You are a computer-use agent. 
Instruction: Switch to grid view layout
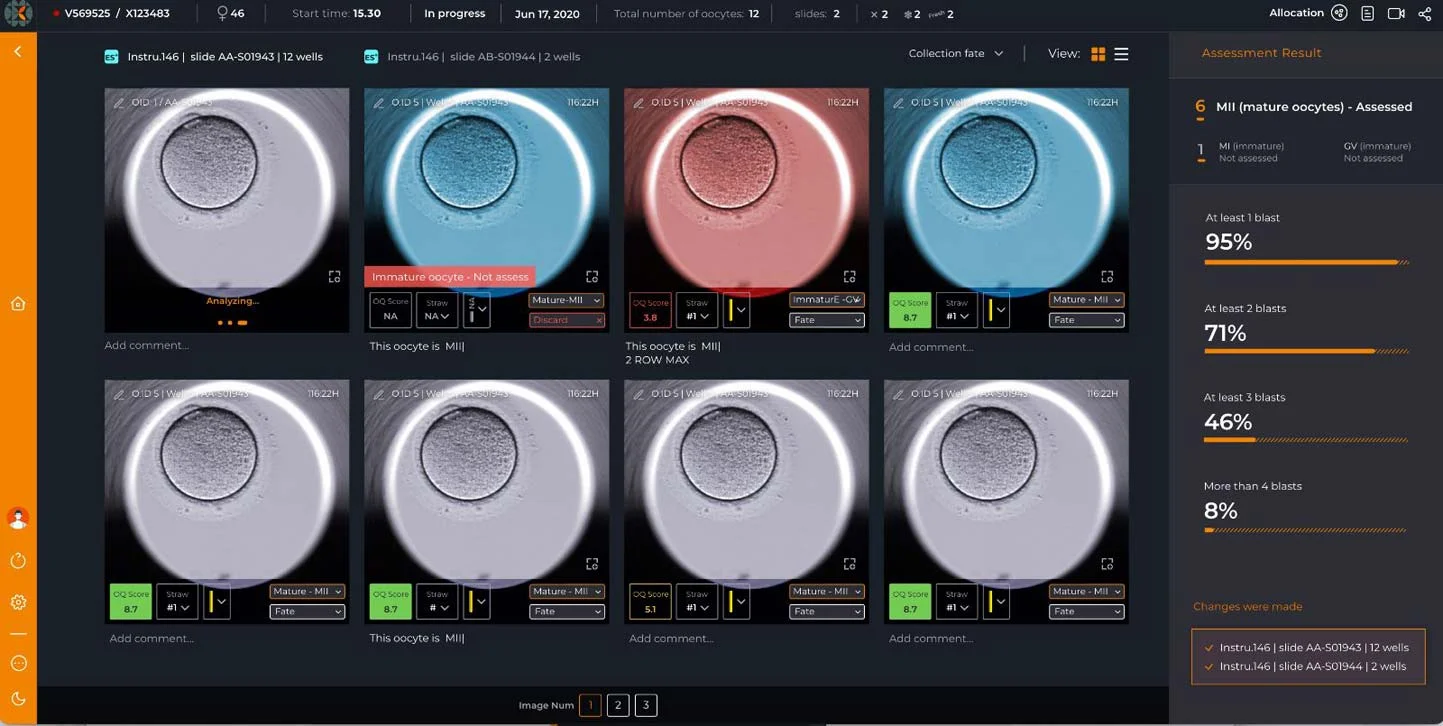tap(1098, 54)
